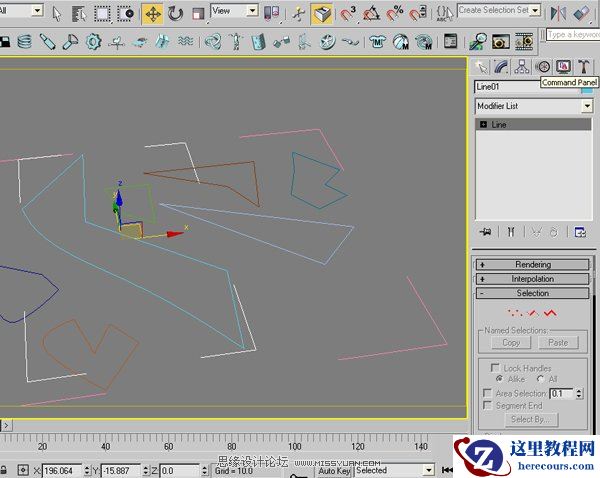Viewport: 600px width, 478px height.
Task: Open Edit Named Selection Sets
Action: (445, 13)
